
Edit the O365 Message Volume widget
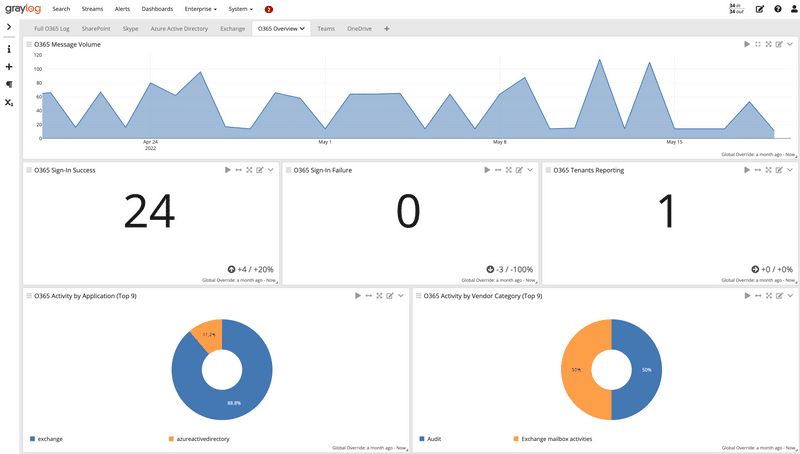(779, 44)
